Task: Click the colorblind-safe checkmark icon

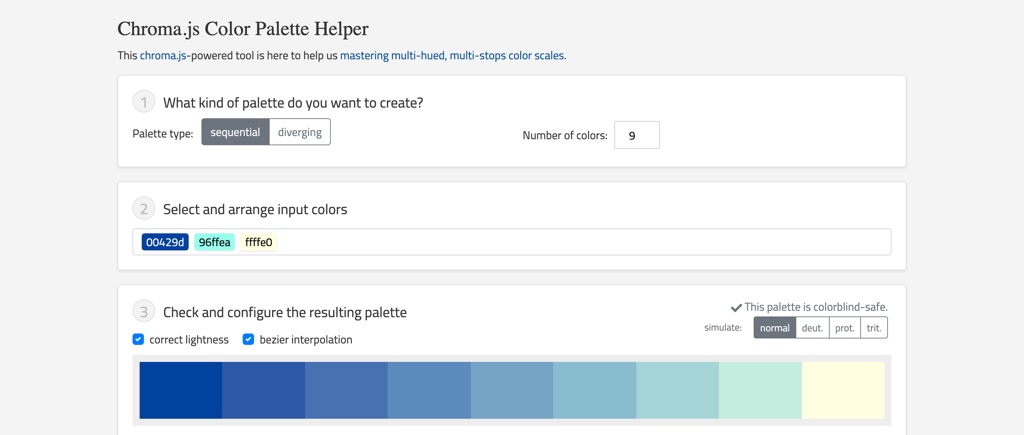Action: coord(736,307)
